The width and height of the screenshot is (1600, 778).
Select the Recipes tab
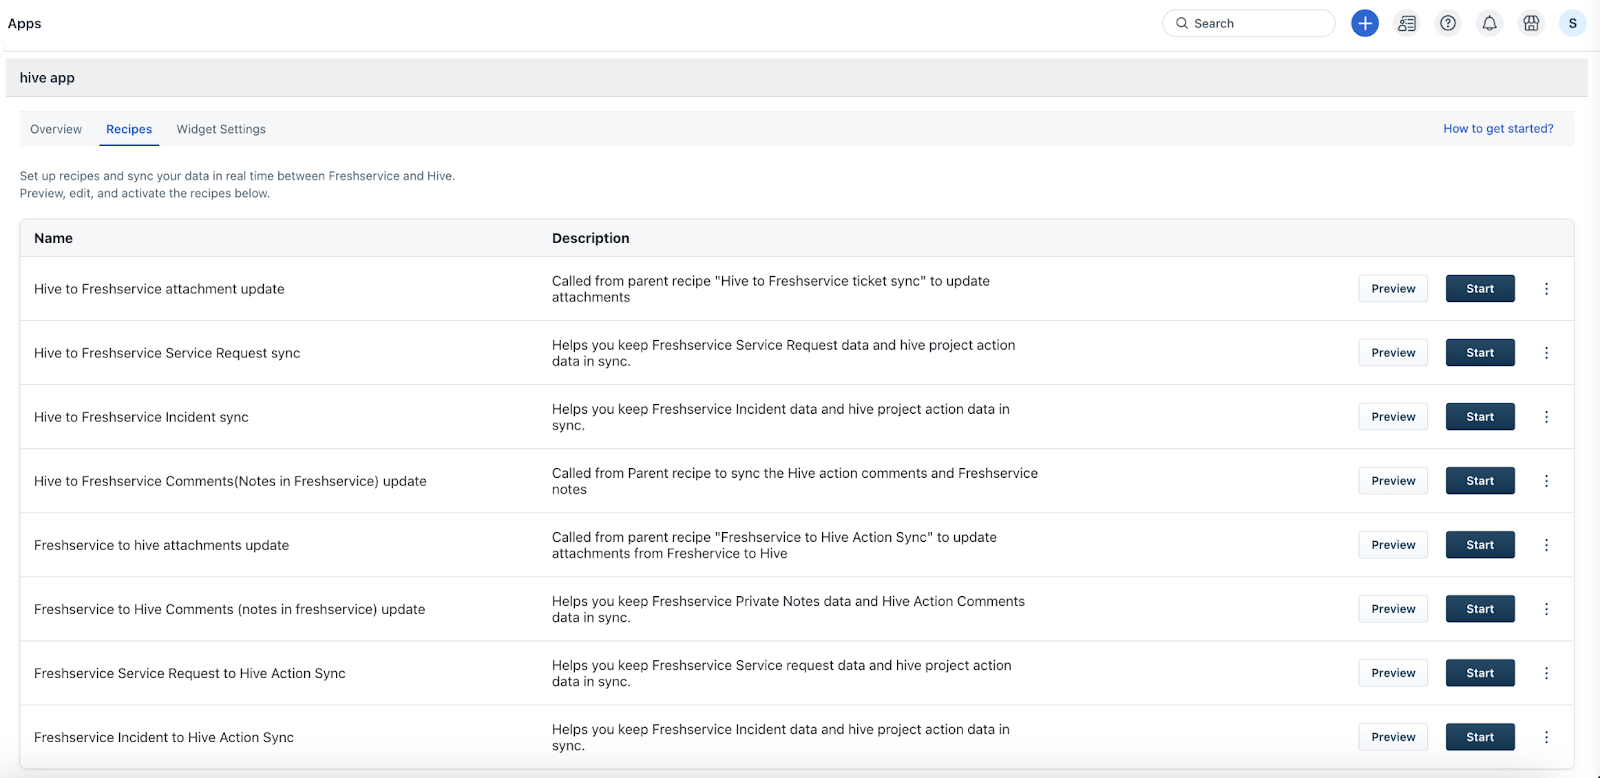[129, 129]
